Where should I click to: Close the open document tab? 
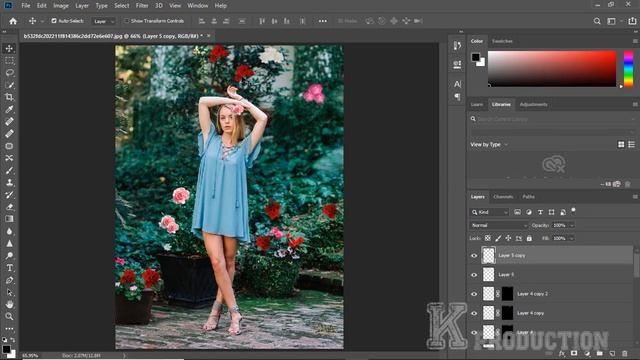tap(209, 36)
